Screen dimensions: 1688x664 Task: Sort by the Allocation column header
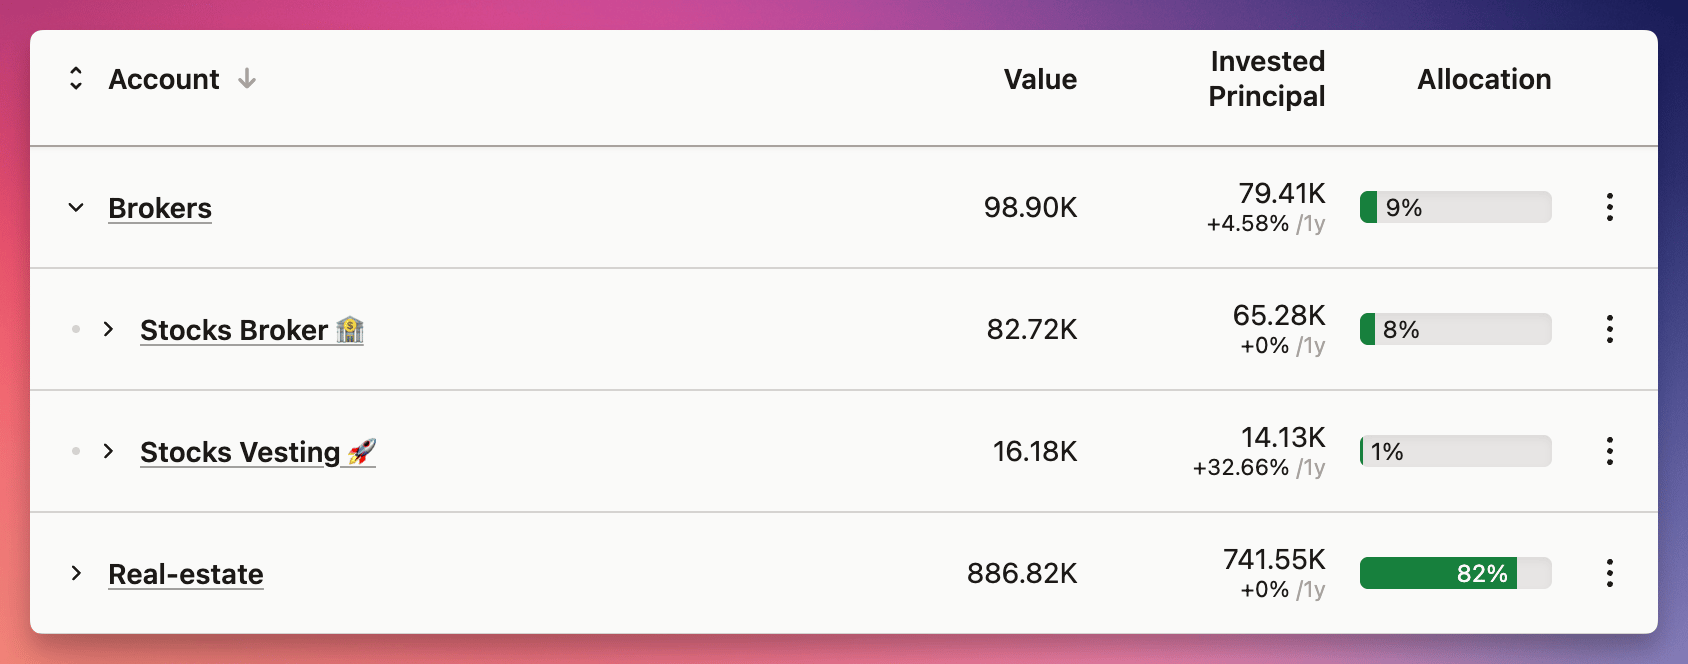(x=1484, y=79)
